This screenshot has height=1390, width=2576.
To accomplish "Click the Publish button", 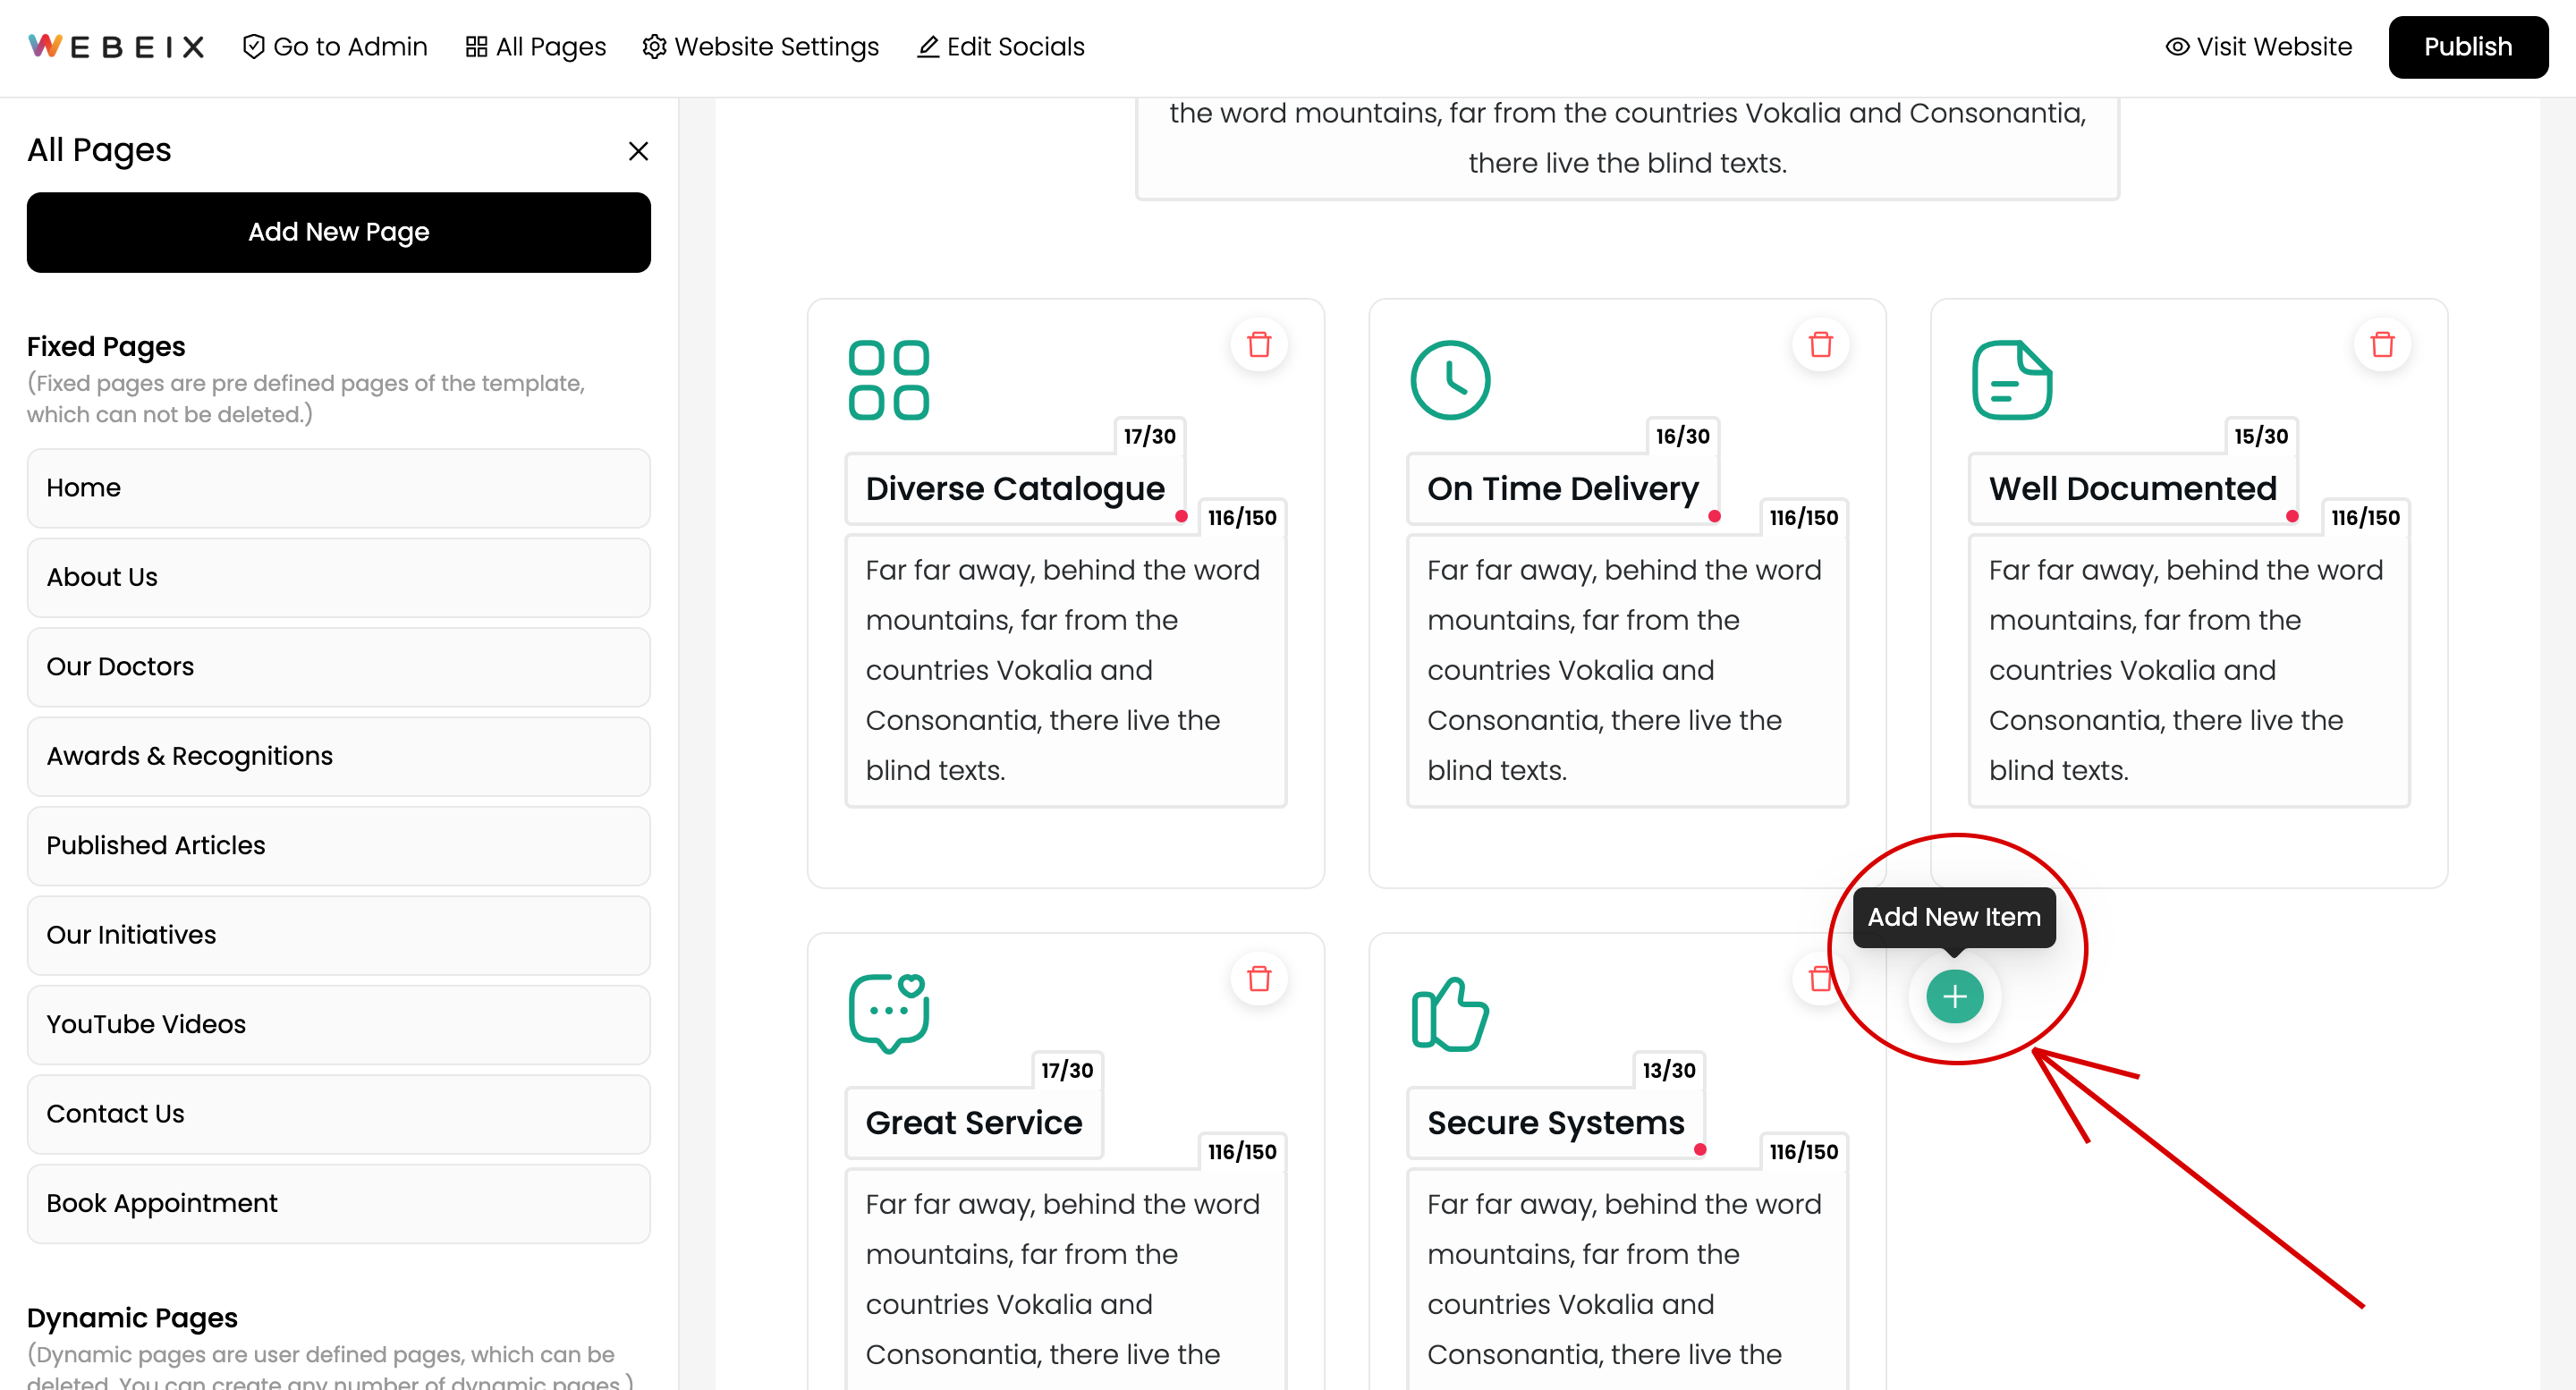I will (x=2467, y=47).
